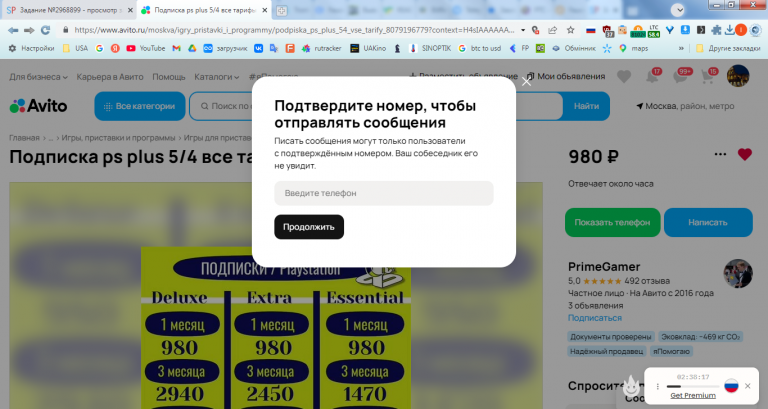Open Мои объявления

click(x=566, y=76)
